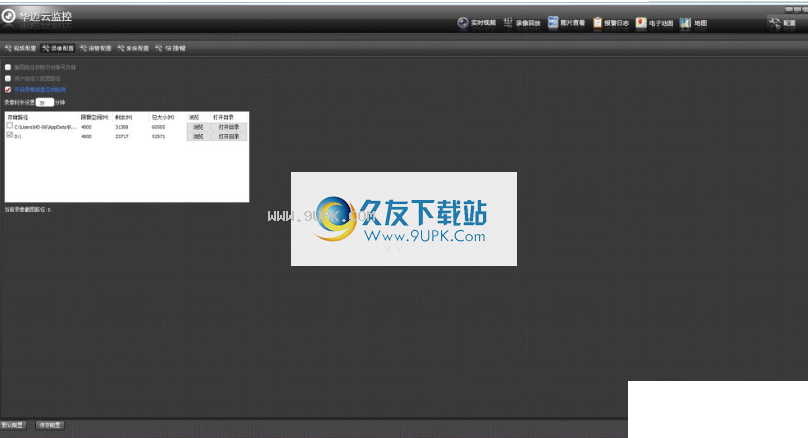Click the 保存配置 save config button
The width and height of the screenshot is (808, 438).
[50, 425]
